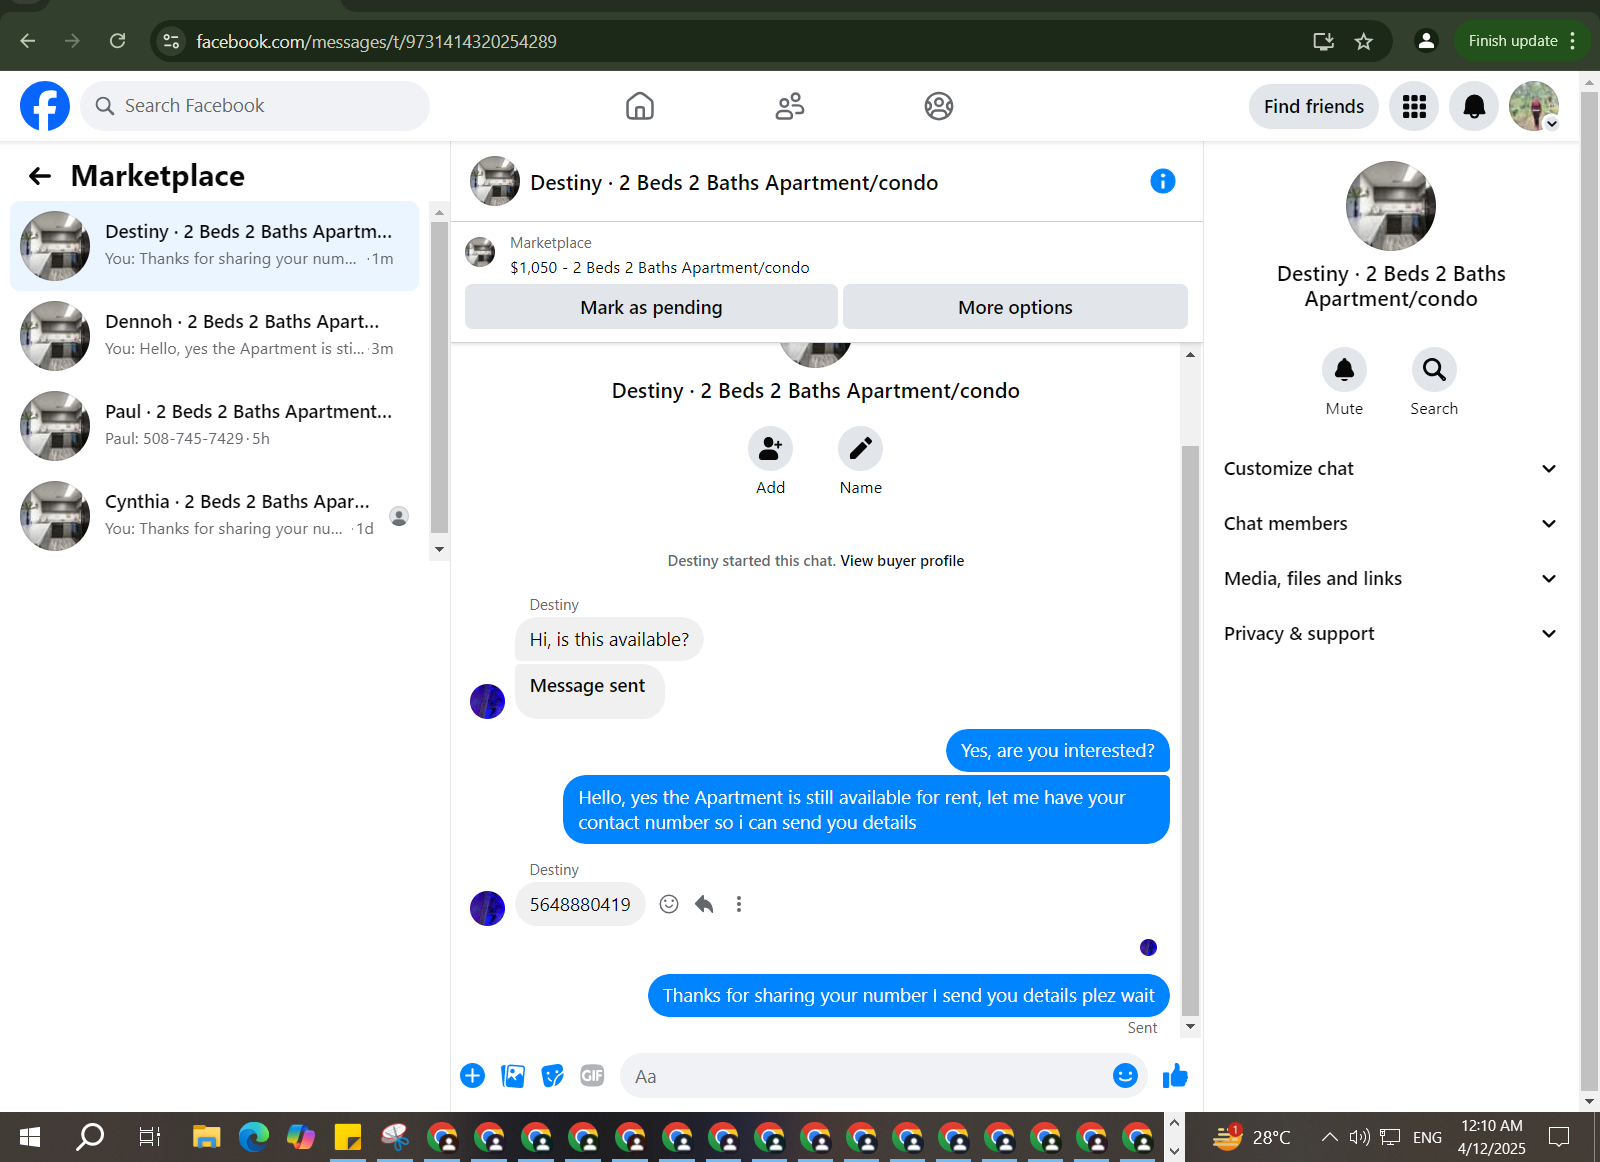
Task: Show hidden system tray icons
Action: tap(1329, 1137)
